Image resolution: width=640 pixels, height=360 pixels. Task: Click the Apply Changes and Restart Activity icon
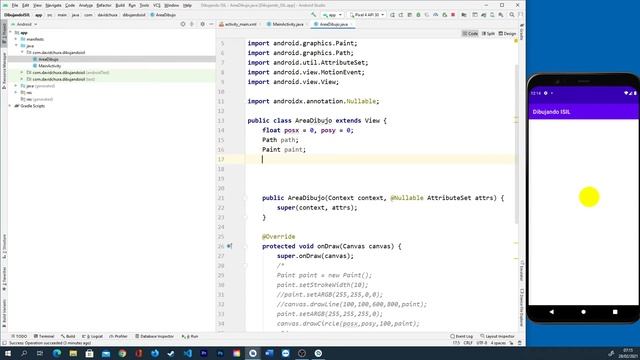point(401,15)
